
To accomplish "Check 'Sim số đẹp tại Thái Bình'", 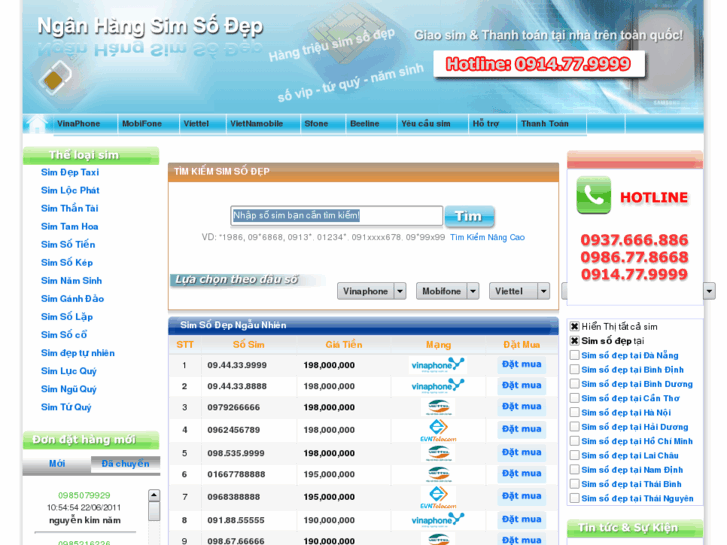I will [x=574, y=484].
